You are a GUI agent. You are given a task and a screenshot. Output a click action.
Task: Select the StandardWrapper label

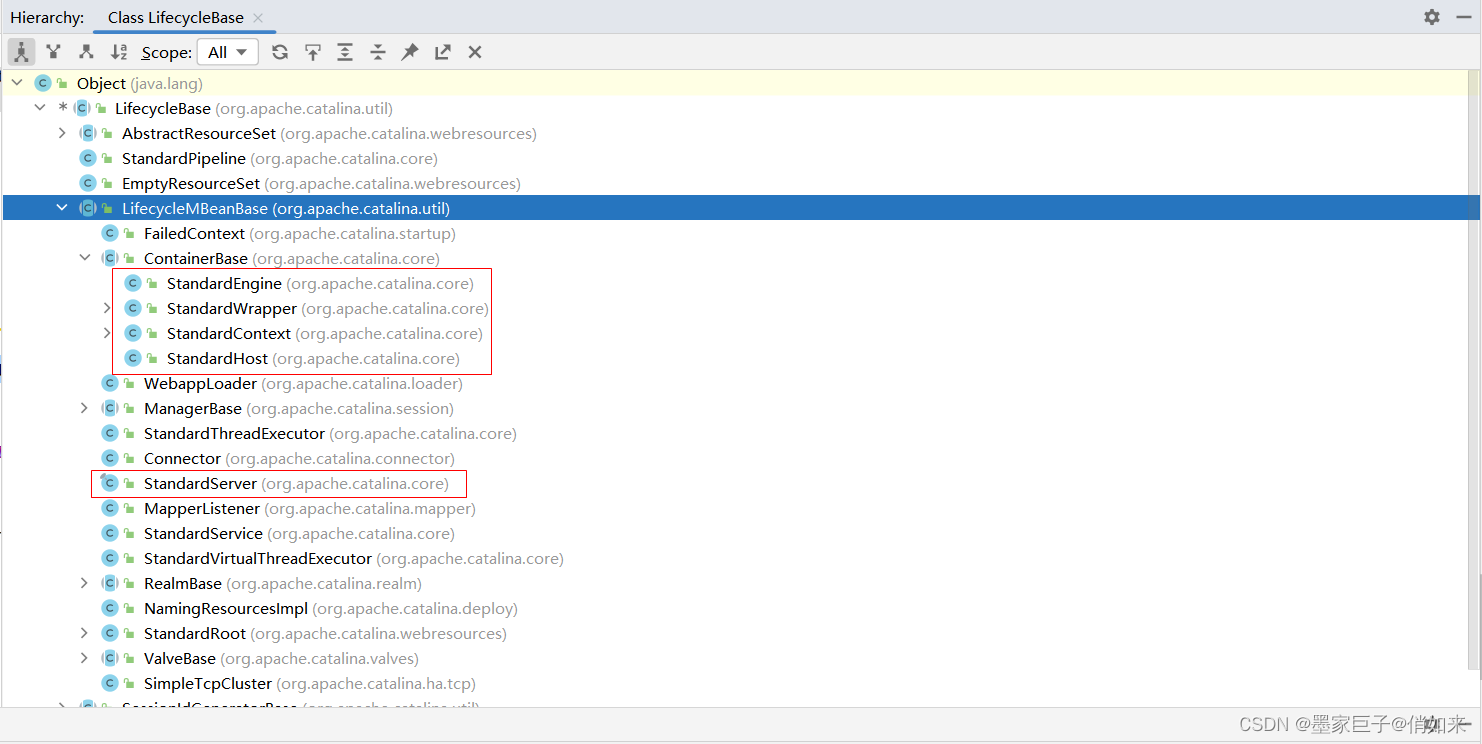click(x=232, y=308)
